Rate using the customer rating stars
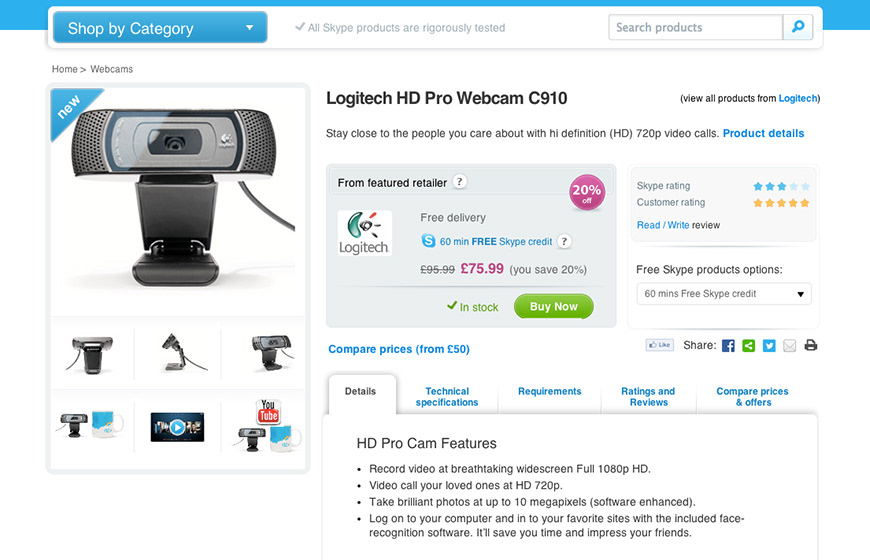 pyautogui.click(x=781, y=203)
